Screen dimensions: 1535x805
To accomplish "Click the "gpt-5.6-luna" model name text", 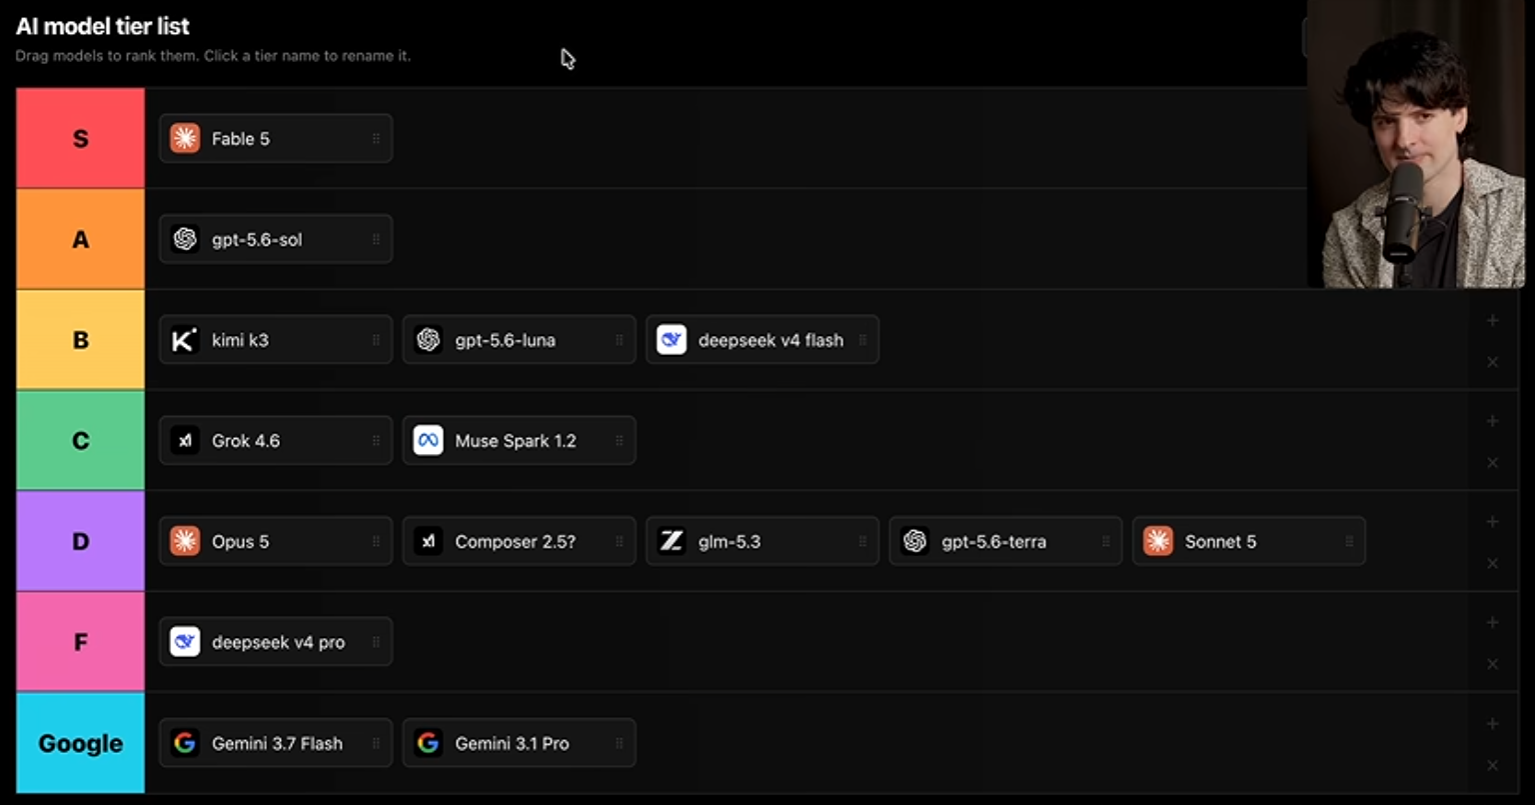I will pyautogui.click(x=505, y=341).
